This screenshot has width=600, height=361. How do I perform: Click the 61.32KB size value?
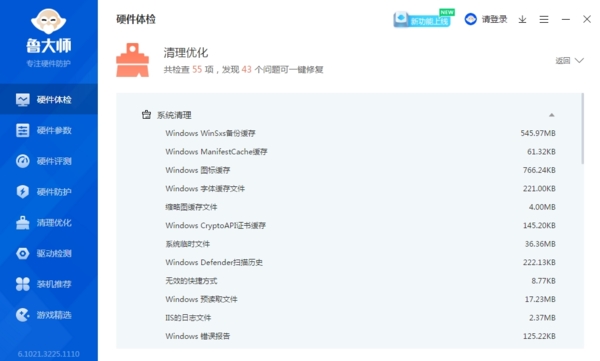541,152
